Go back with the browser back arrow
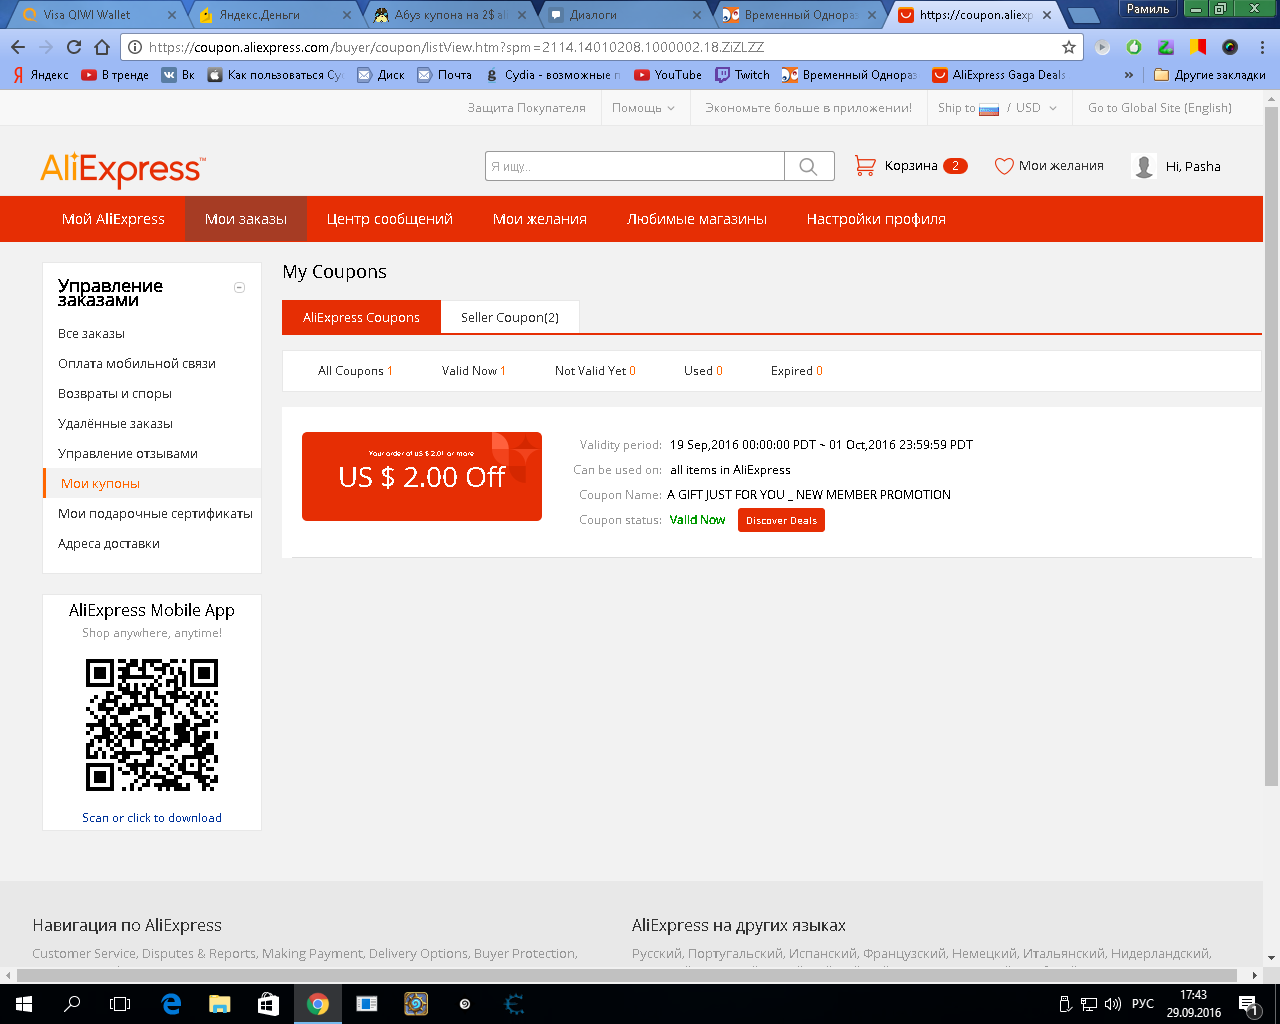 tap(18, 47)
